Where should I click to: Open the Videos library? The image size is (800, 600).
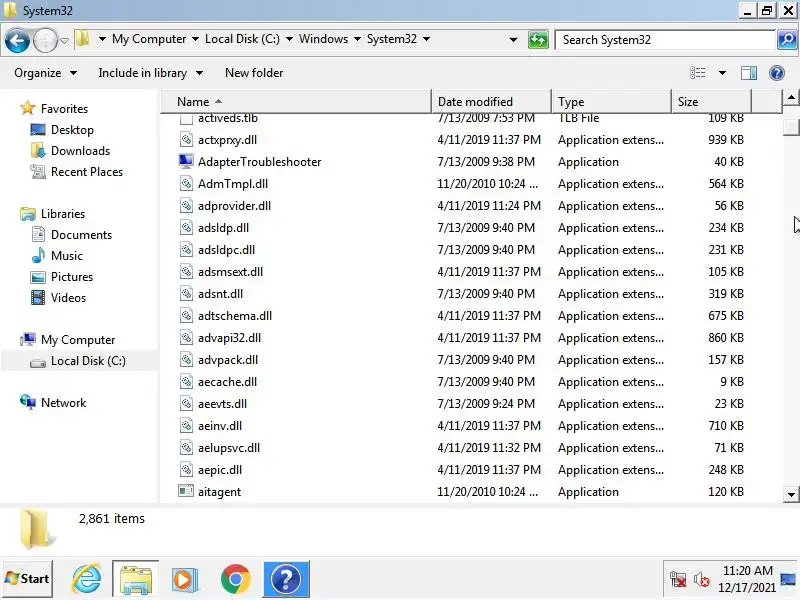[68, 297]
